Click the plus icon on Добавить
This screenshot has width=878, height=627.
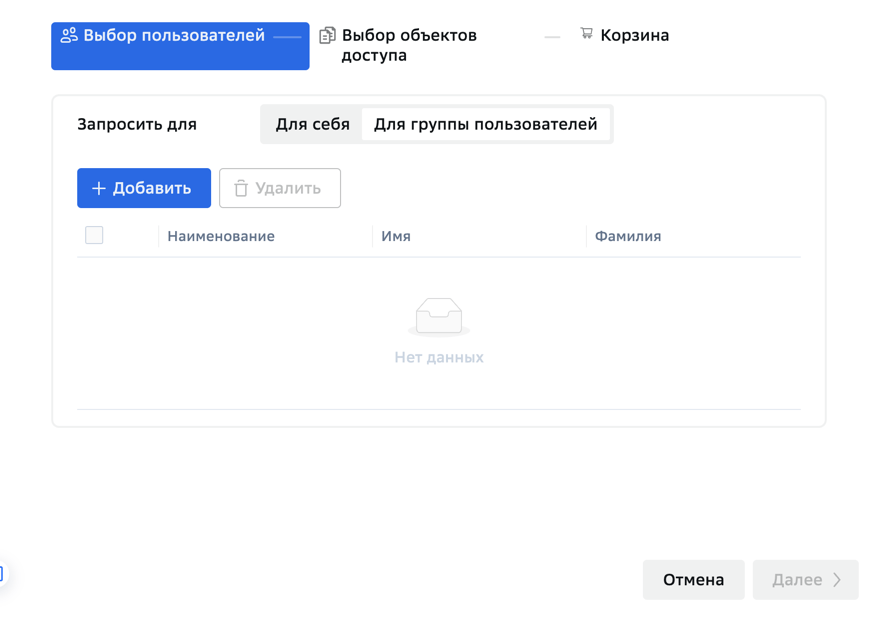[x=99, y=188]
